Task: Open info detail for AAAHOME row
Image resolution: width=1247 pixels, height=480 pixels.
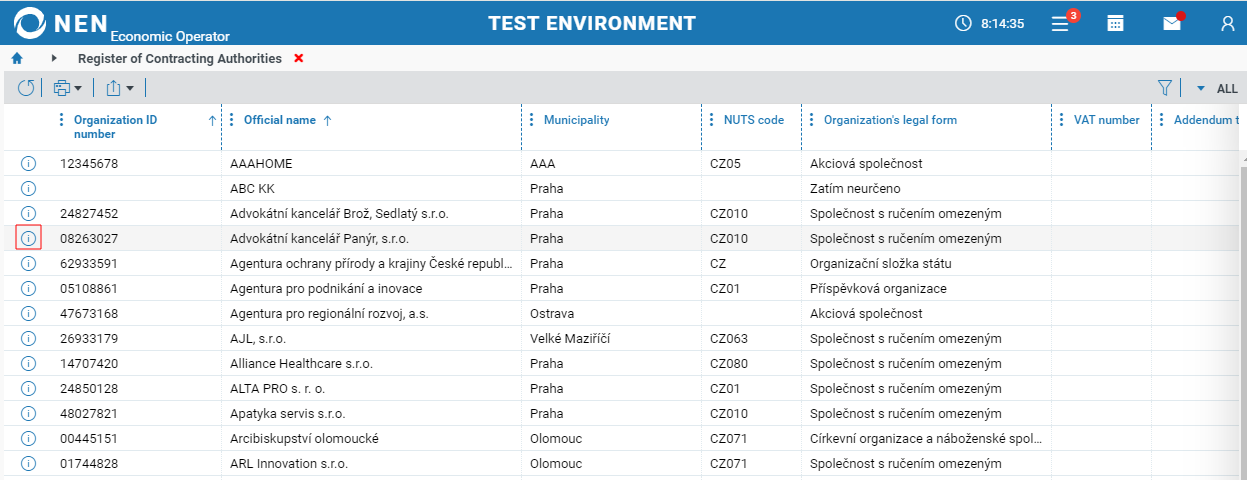Action: tap(28, 163)
